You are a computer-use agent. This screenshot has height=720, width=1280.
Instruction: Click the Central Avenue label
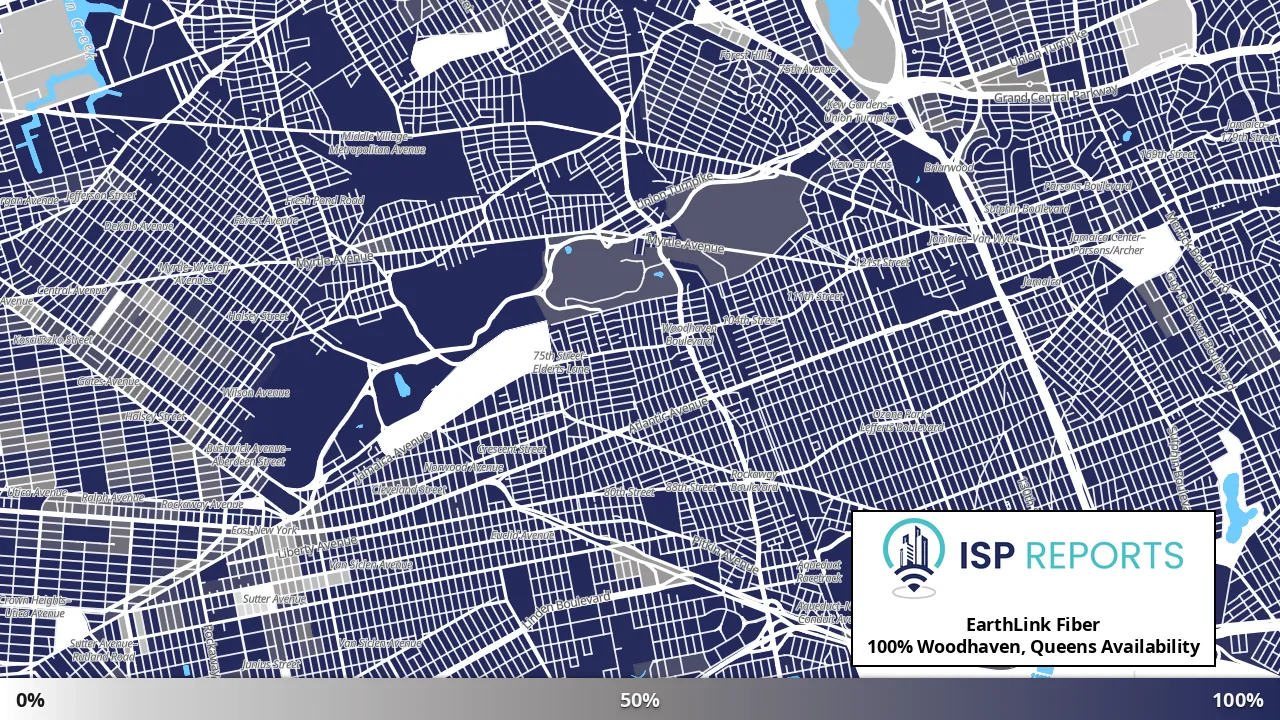(x=71, y=291)
